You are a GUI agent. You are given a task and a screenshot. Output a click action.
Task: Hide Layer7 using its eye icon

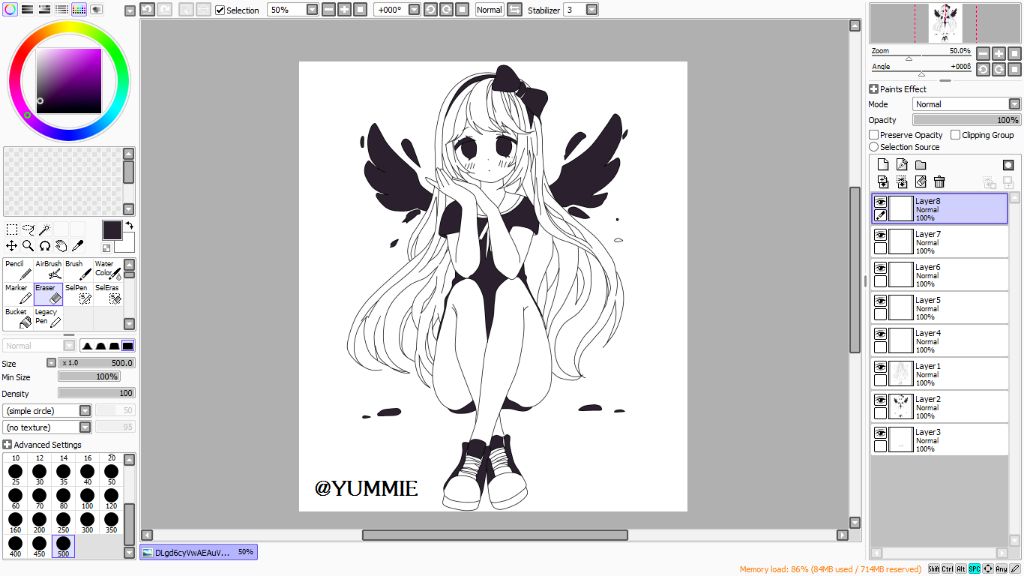(x=880, y=235)
